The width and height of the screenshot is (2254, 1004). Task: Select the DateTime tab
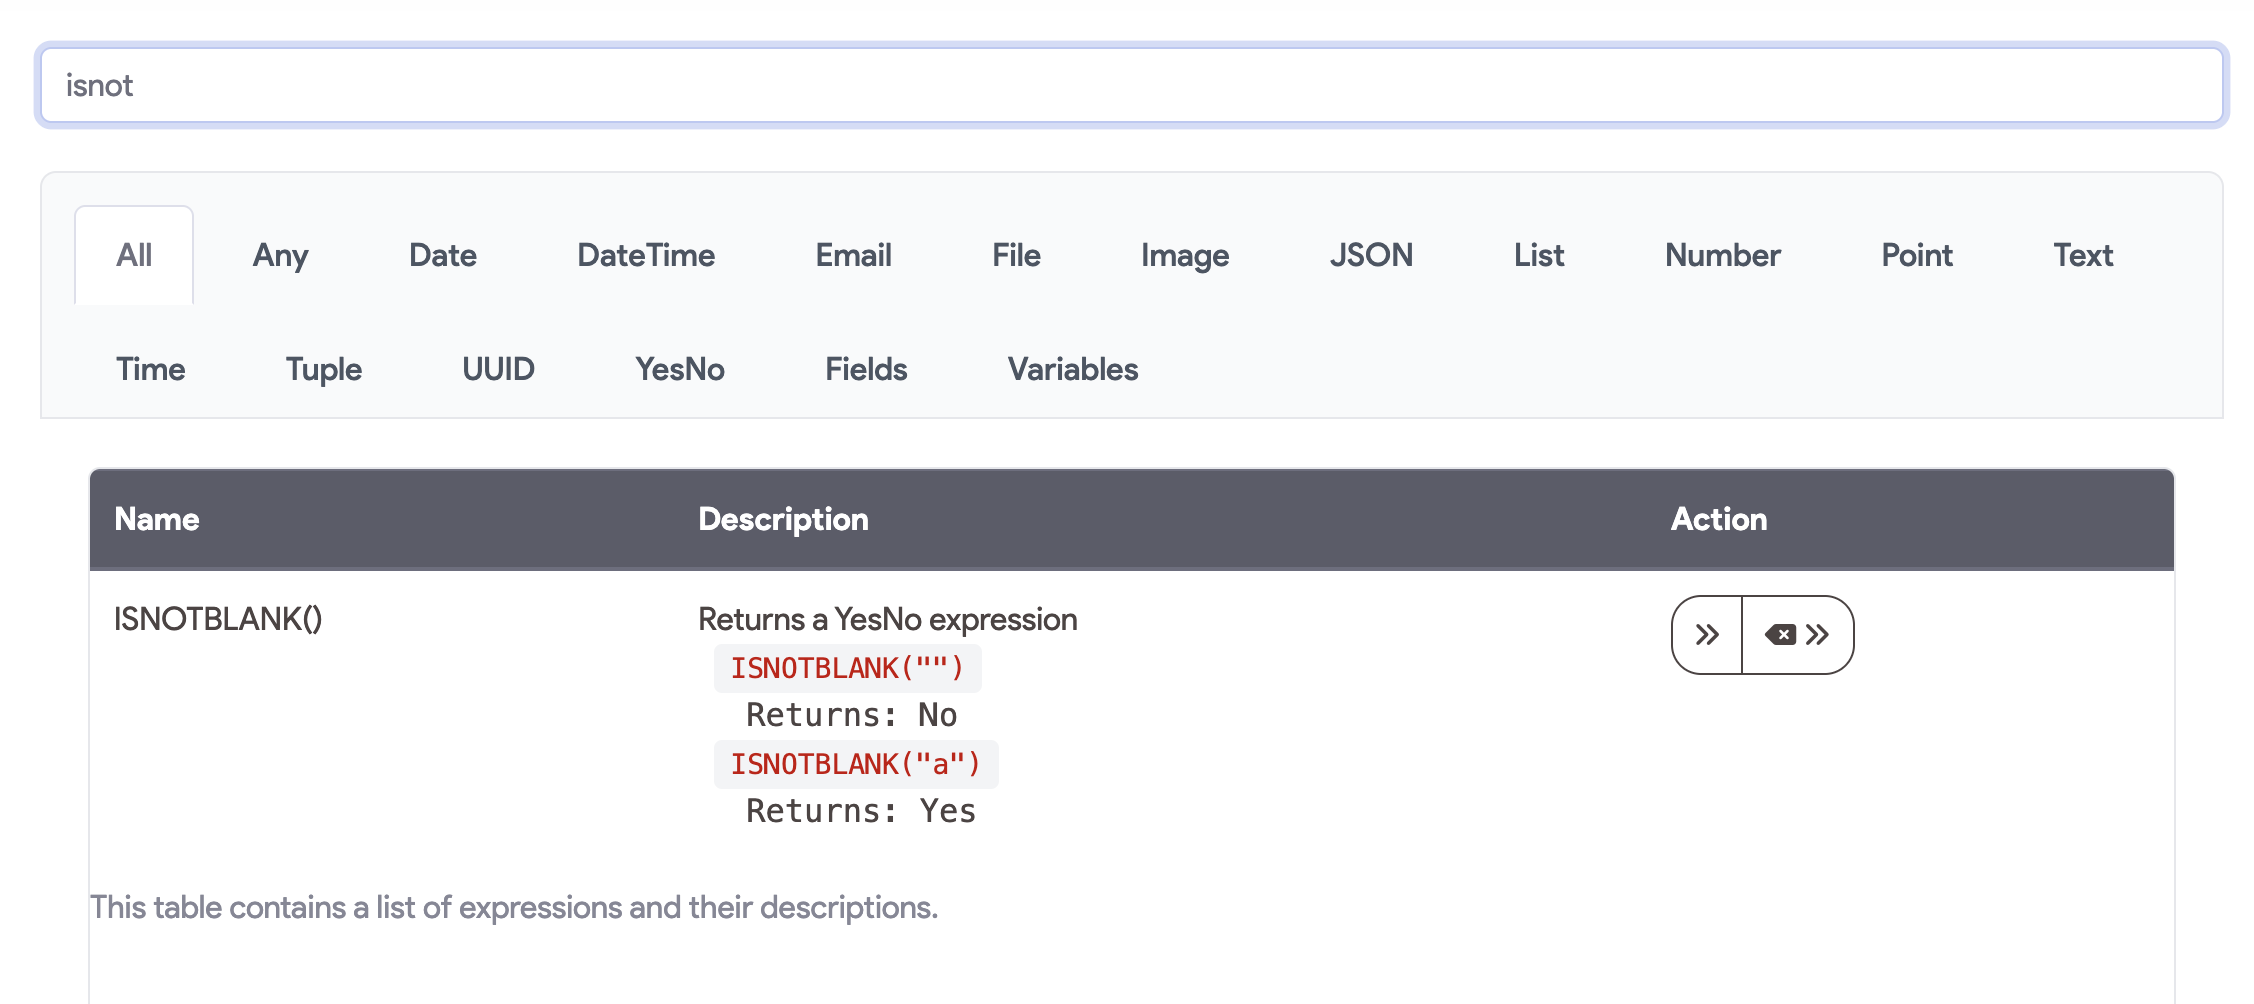pos(645,255)
